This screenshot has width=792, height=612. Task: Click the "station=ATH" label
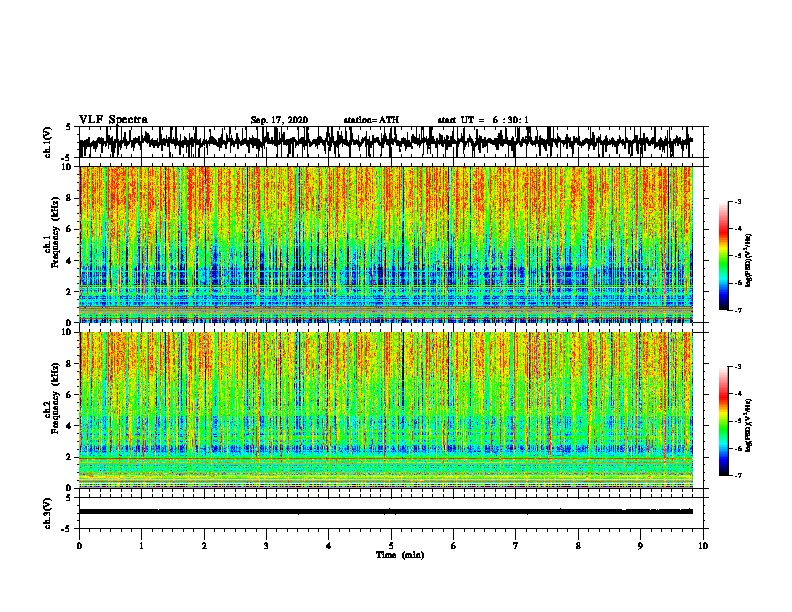(371, 120)
